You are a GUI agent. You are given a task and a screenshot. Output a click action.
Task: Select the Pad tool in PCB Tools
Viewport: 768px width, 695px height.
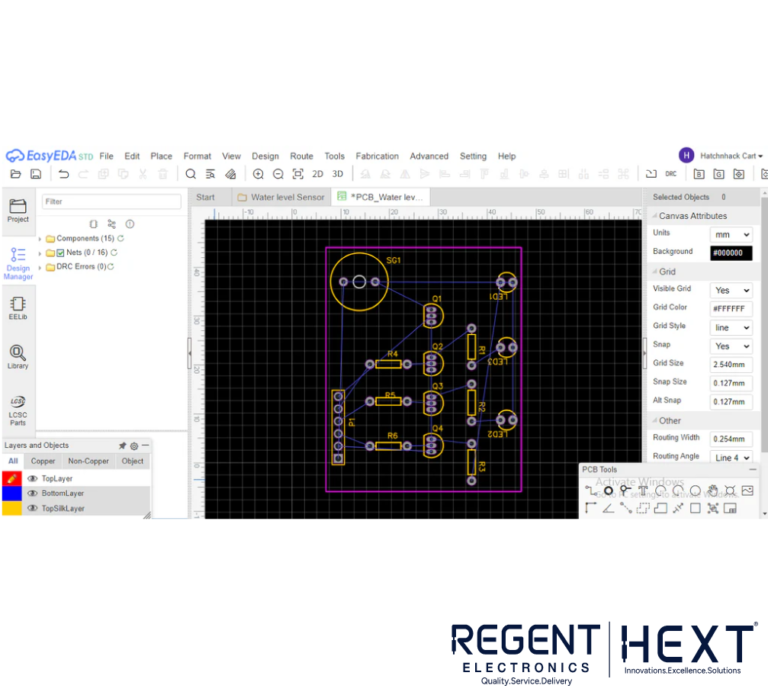[608, 490]
